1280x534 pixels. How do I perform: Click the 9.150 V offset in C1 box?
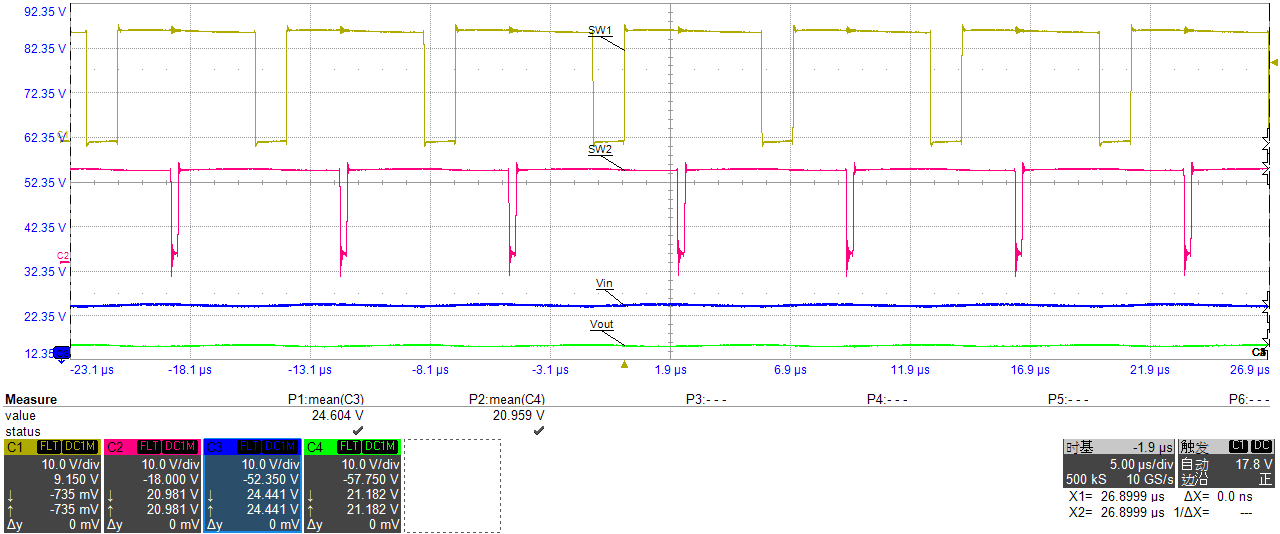coord(76,479)
